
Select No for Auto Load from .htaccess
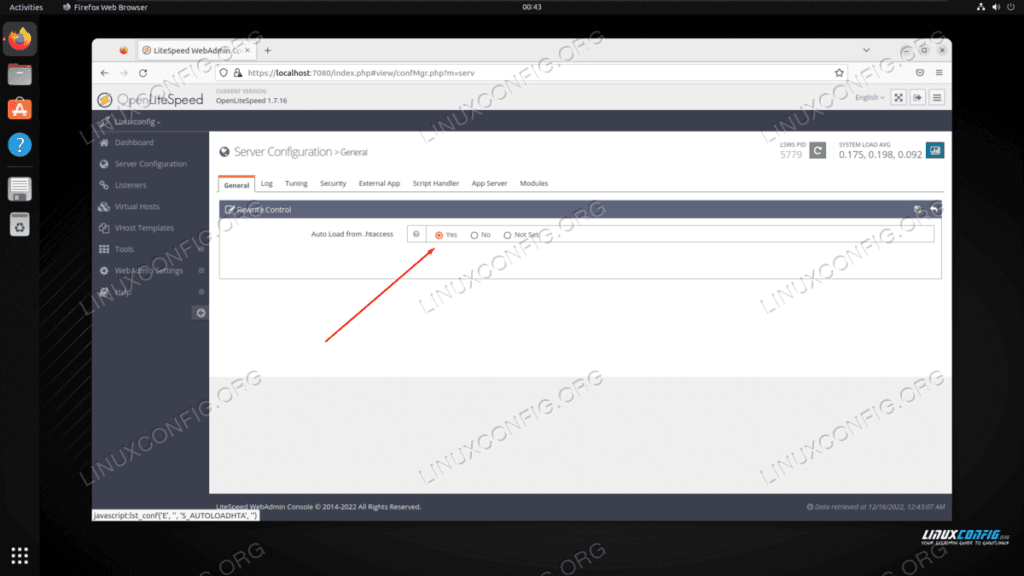[474, 235]
